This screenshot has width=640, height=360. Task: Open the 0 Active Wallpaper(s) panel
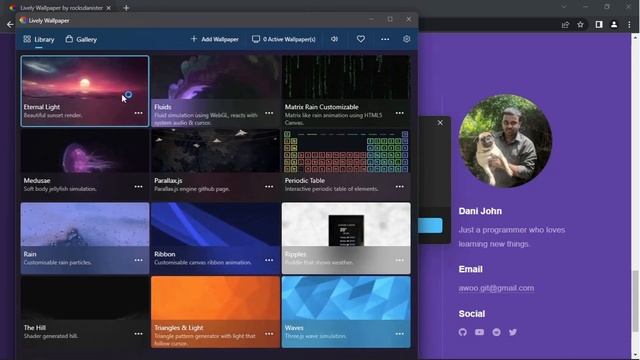pos(284,39)
